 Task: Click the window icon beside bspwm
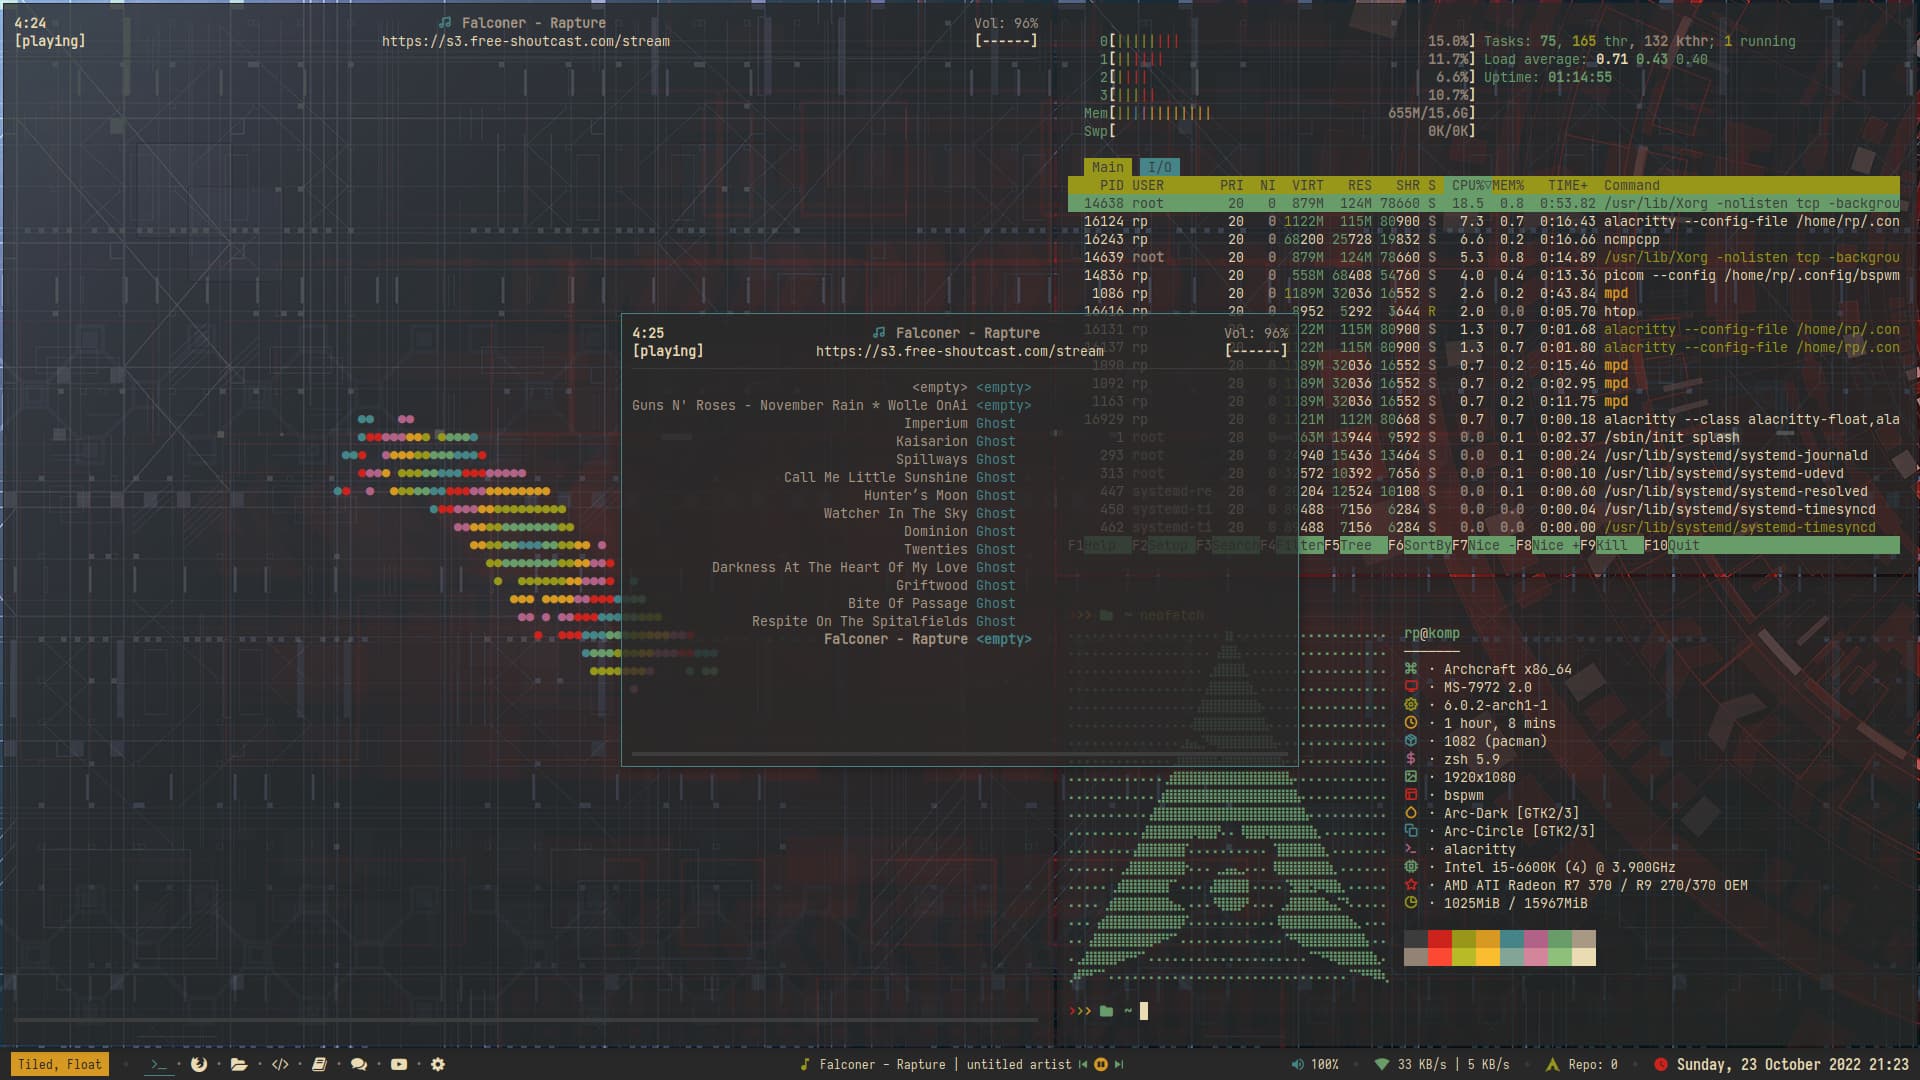[1411, 795]
